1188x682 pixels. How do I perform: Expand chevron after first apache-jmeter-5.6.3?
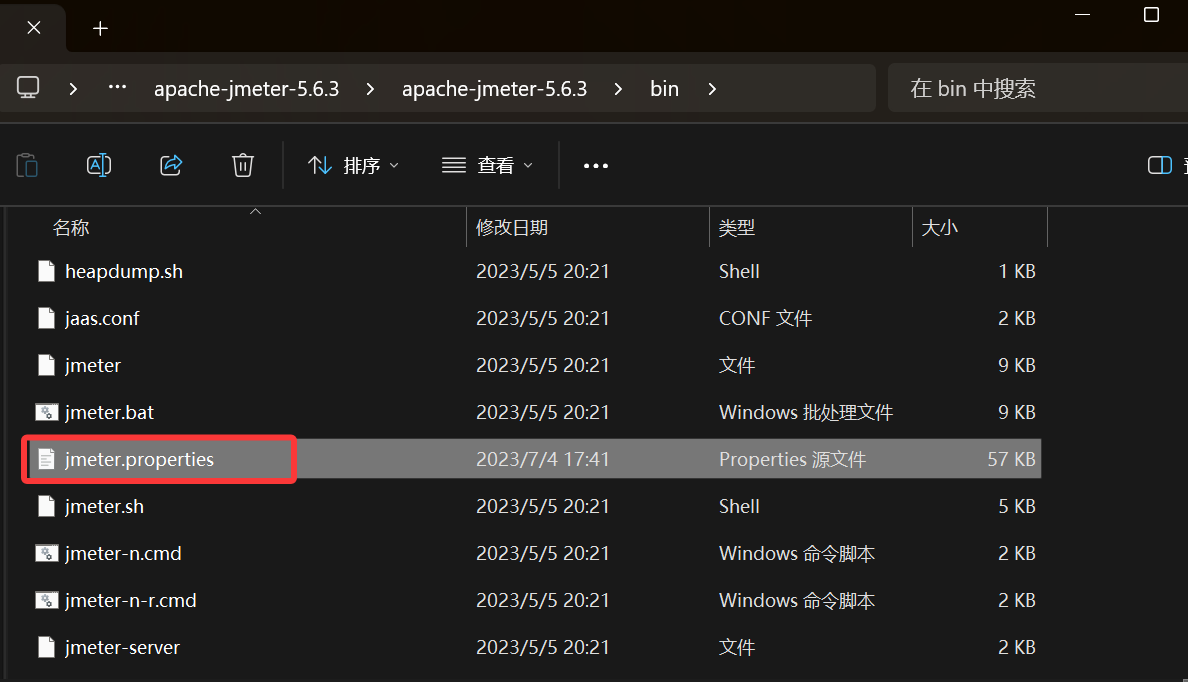click(x=370, y=89)
